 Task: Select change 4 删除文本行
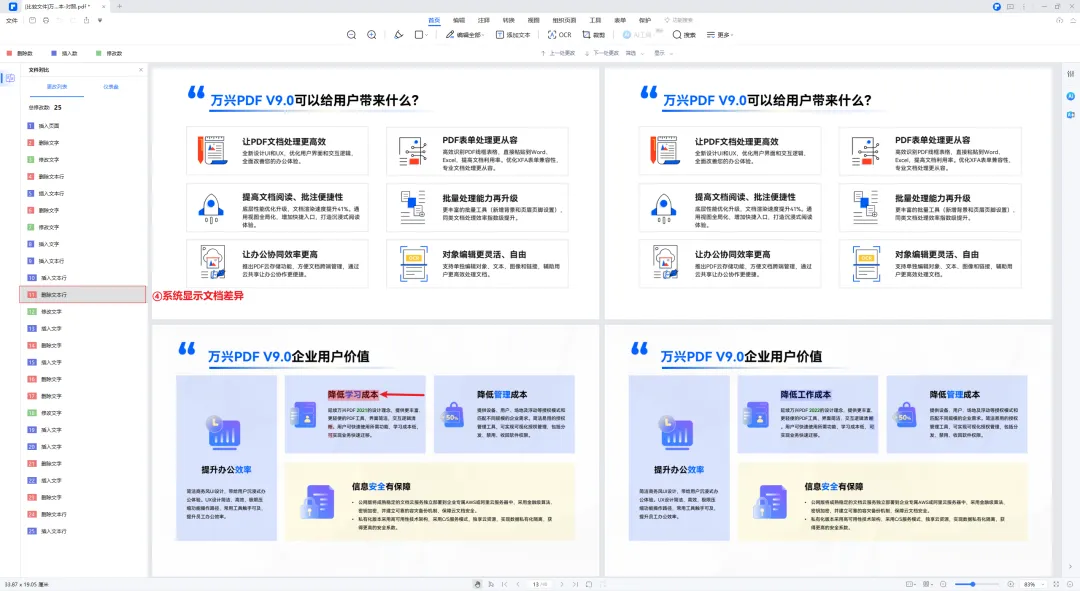click(x=83, y=176)
